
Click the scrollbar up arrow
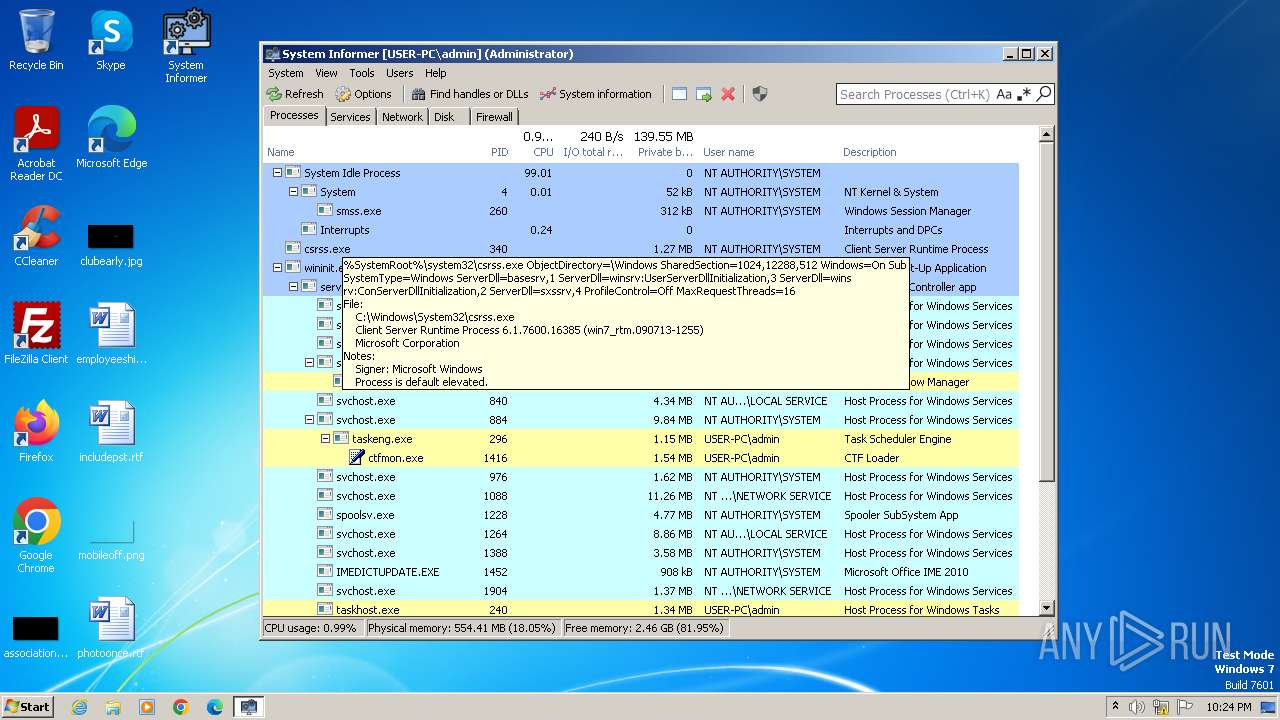click(x=1047, y=134)
